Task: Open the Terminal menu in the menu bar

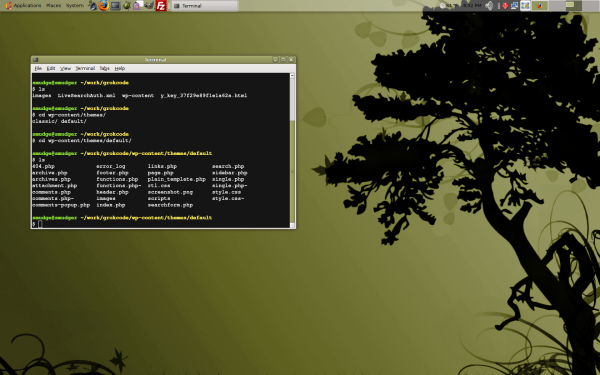Action: (85, 68)
